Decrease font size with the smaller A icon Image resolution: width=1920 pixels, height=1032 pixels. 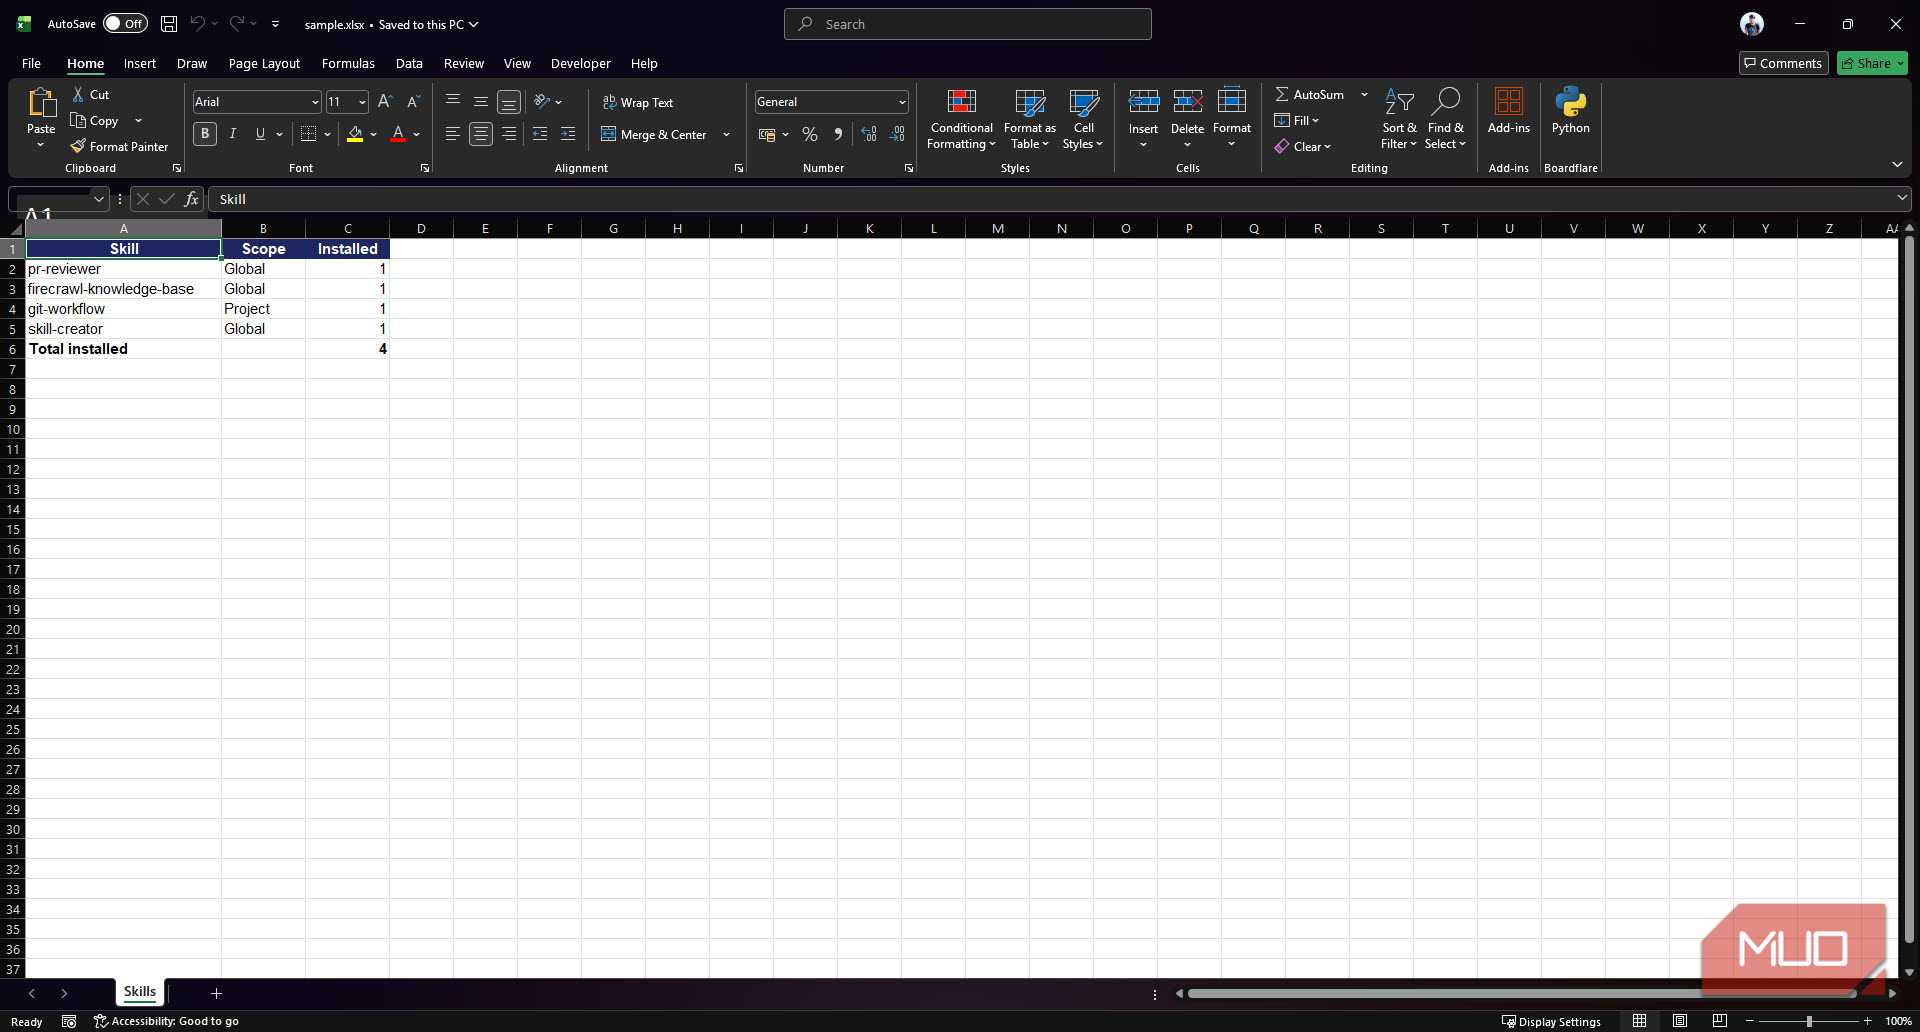point(413,101)
